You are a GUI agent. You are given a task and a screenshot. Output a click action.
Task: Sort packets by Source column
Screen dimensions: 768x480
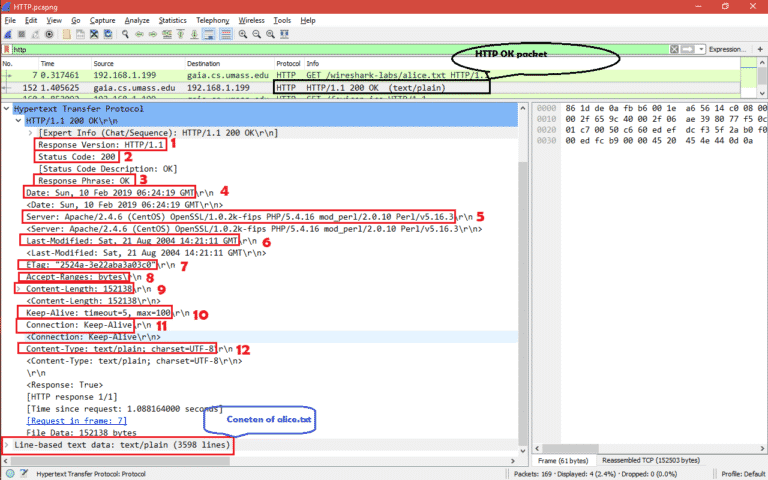[x=138, y=64]
